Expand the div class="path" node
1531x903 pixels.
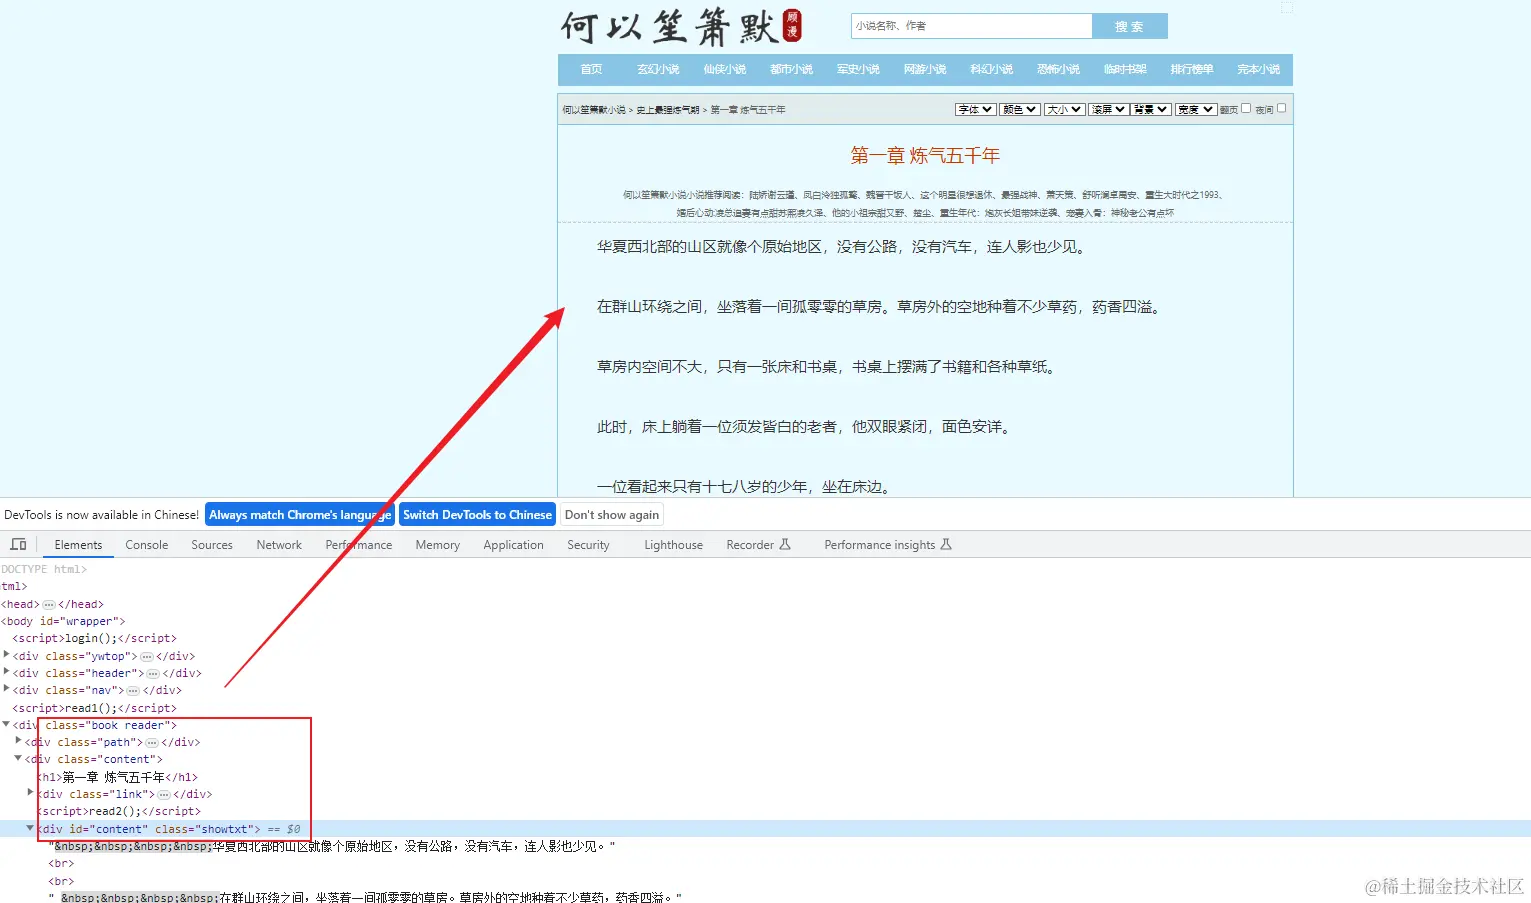[19, 741]
